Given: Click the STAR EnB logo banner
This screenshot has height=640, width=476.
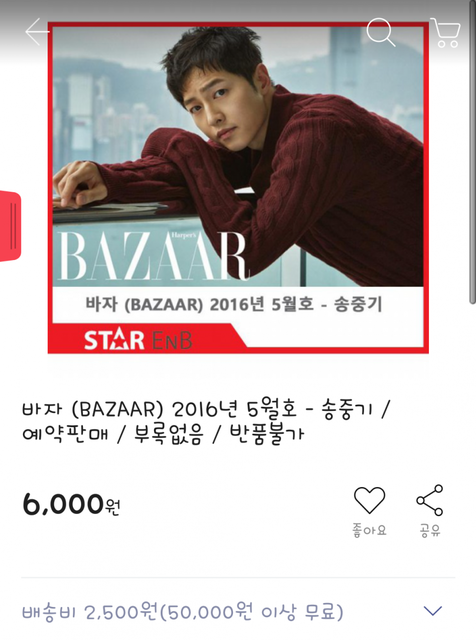Looking at the screenshot, I should coord(138,340).
